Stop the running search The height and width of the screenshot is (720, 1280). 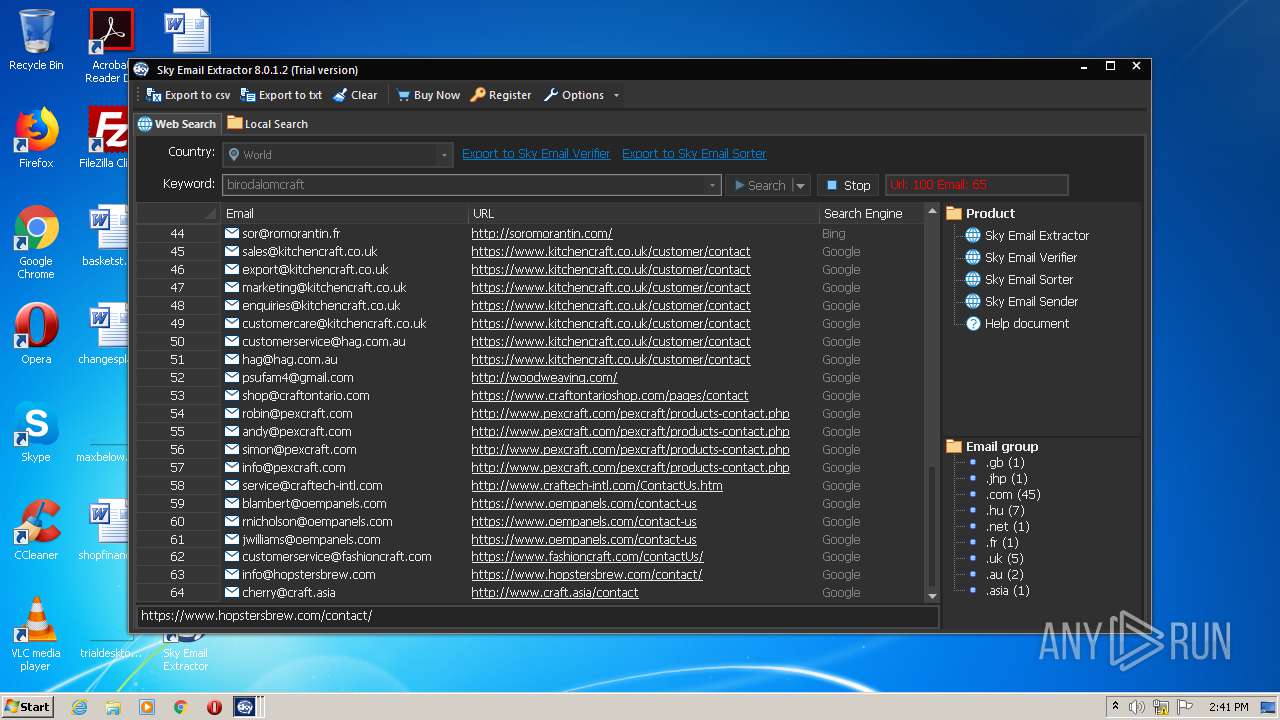pos(848,185)
